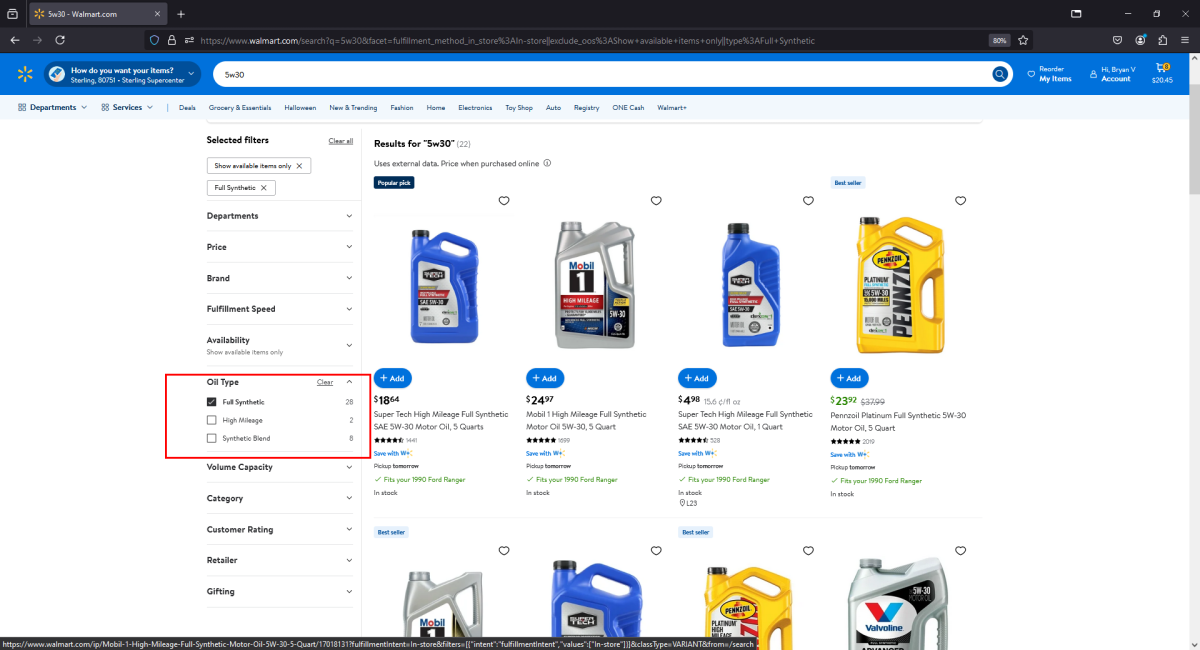The height and width of the screenshot is (650, 1200).
Task: Expand the Departments filter section in sidebar
Action: click(x=280, y=216)
